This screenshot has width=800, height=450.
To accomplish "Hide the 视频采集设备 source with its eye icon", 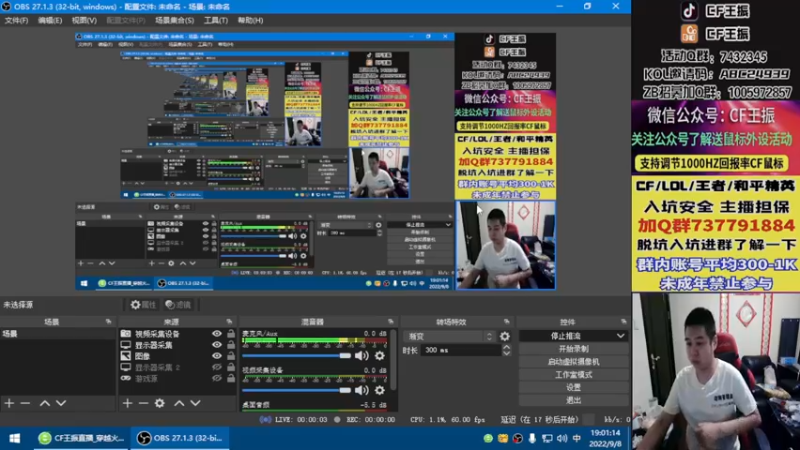I will (217, 334).
